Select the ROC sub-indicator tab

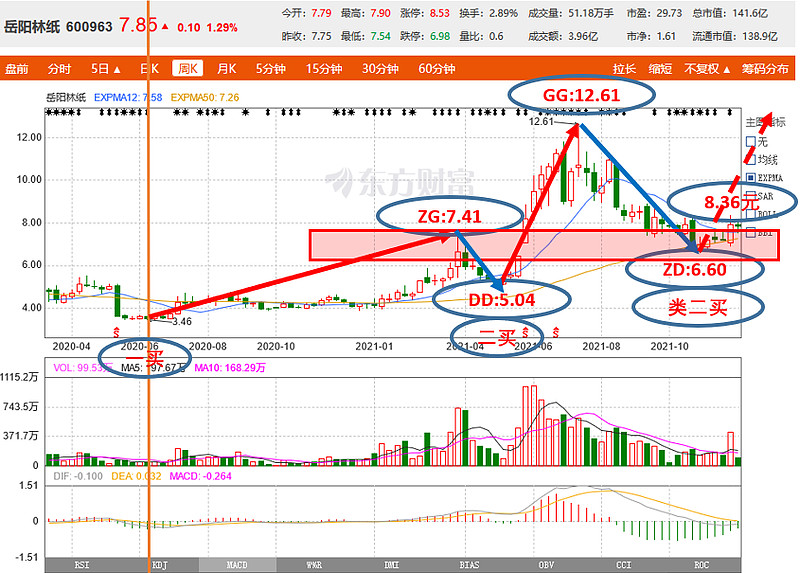tap(702, 565)
